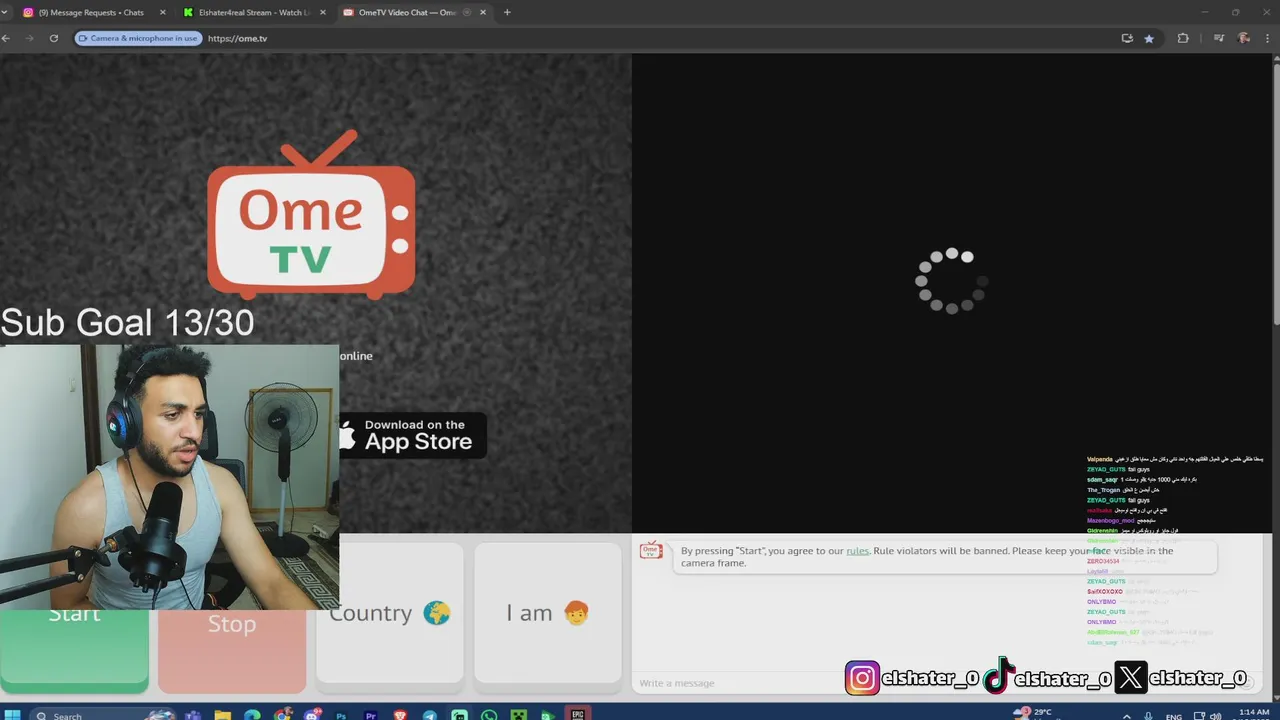1280x720 pixels.
Task: Click 'Camera & microphone in use' chip
Action: (138, 38)
